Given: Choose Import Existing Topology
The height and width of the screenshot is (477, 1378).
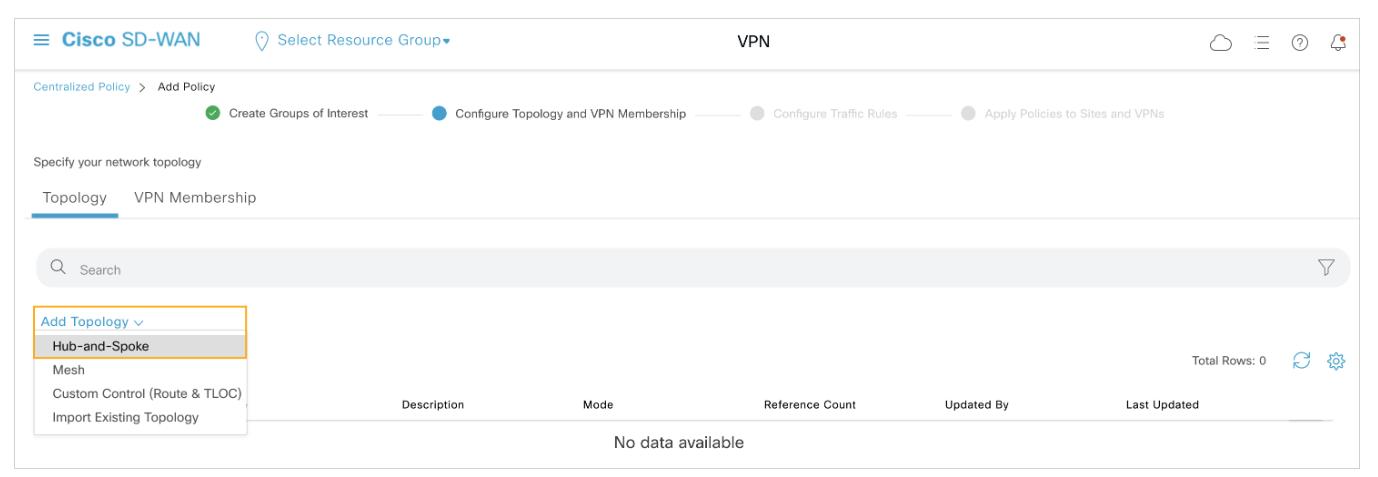Looking at the screenshot, I should 125,417.
